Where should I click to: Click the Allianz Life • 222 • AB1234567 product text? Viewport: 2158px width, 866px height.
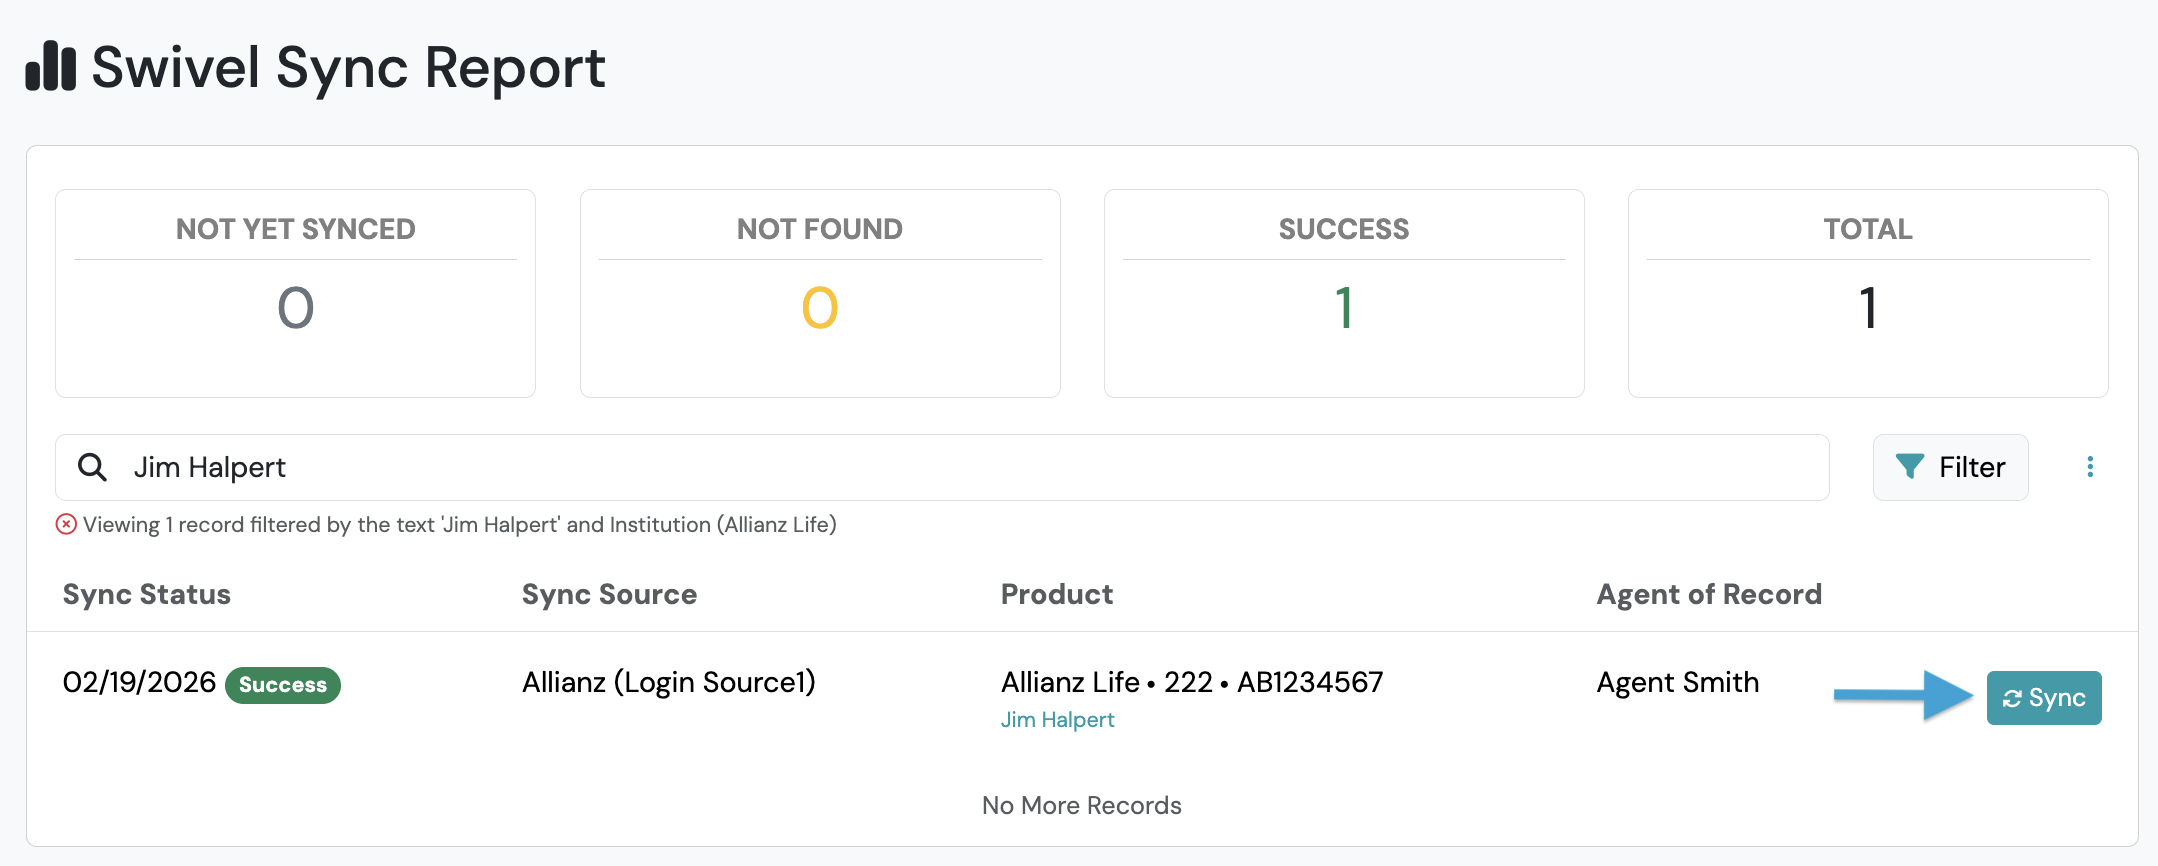[1192, 682]
